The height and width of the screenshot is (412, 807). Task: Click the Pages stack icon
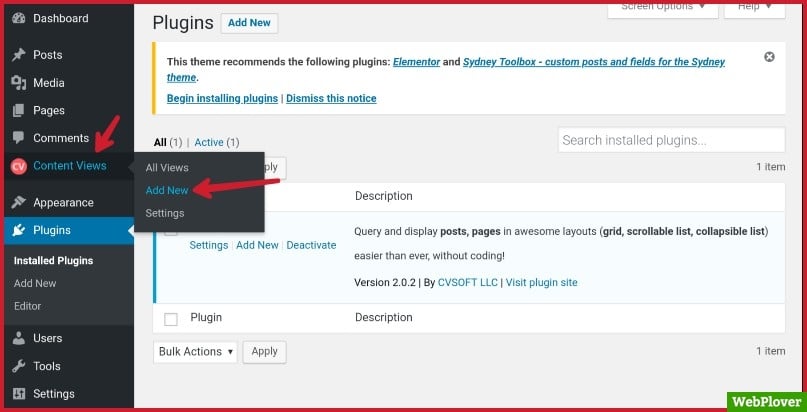[x=19, y=110]
